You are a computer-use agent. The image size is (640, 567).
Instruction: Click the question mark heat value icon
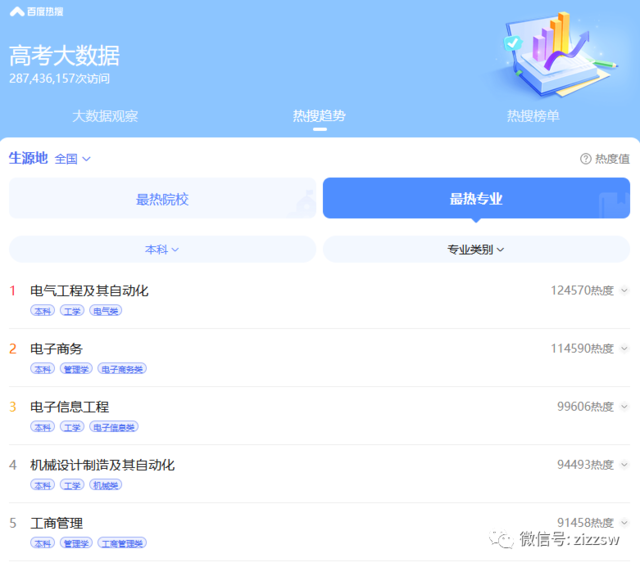point(585,158)
